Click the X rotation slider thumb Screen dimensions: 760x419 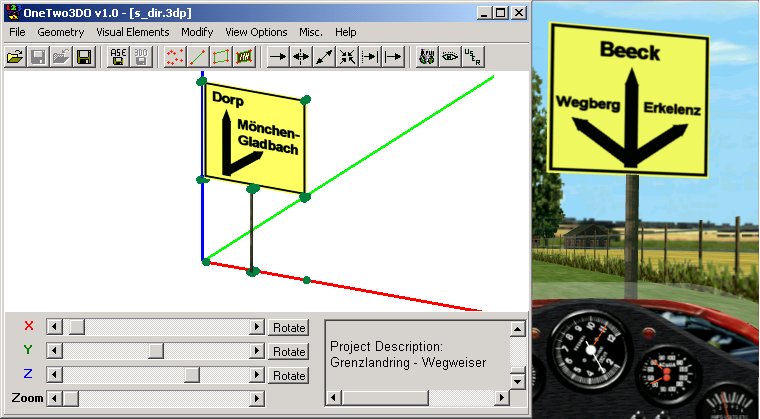(x=77, y=327)
